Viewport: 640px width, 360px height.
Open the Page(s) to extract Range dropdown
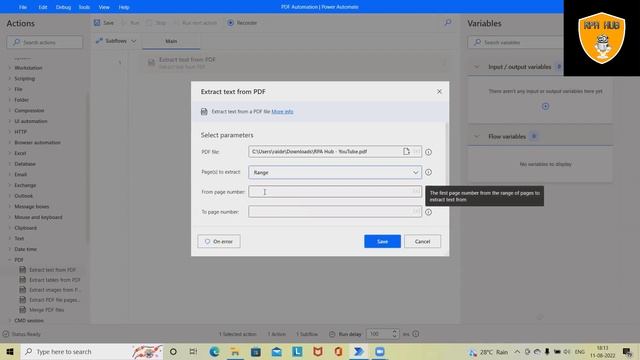pos(335,172)
